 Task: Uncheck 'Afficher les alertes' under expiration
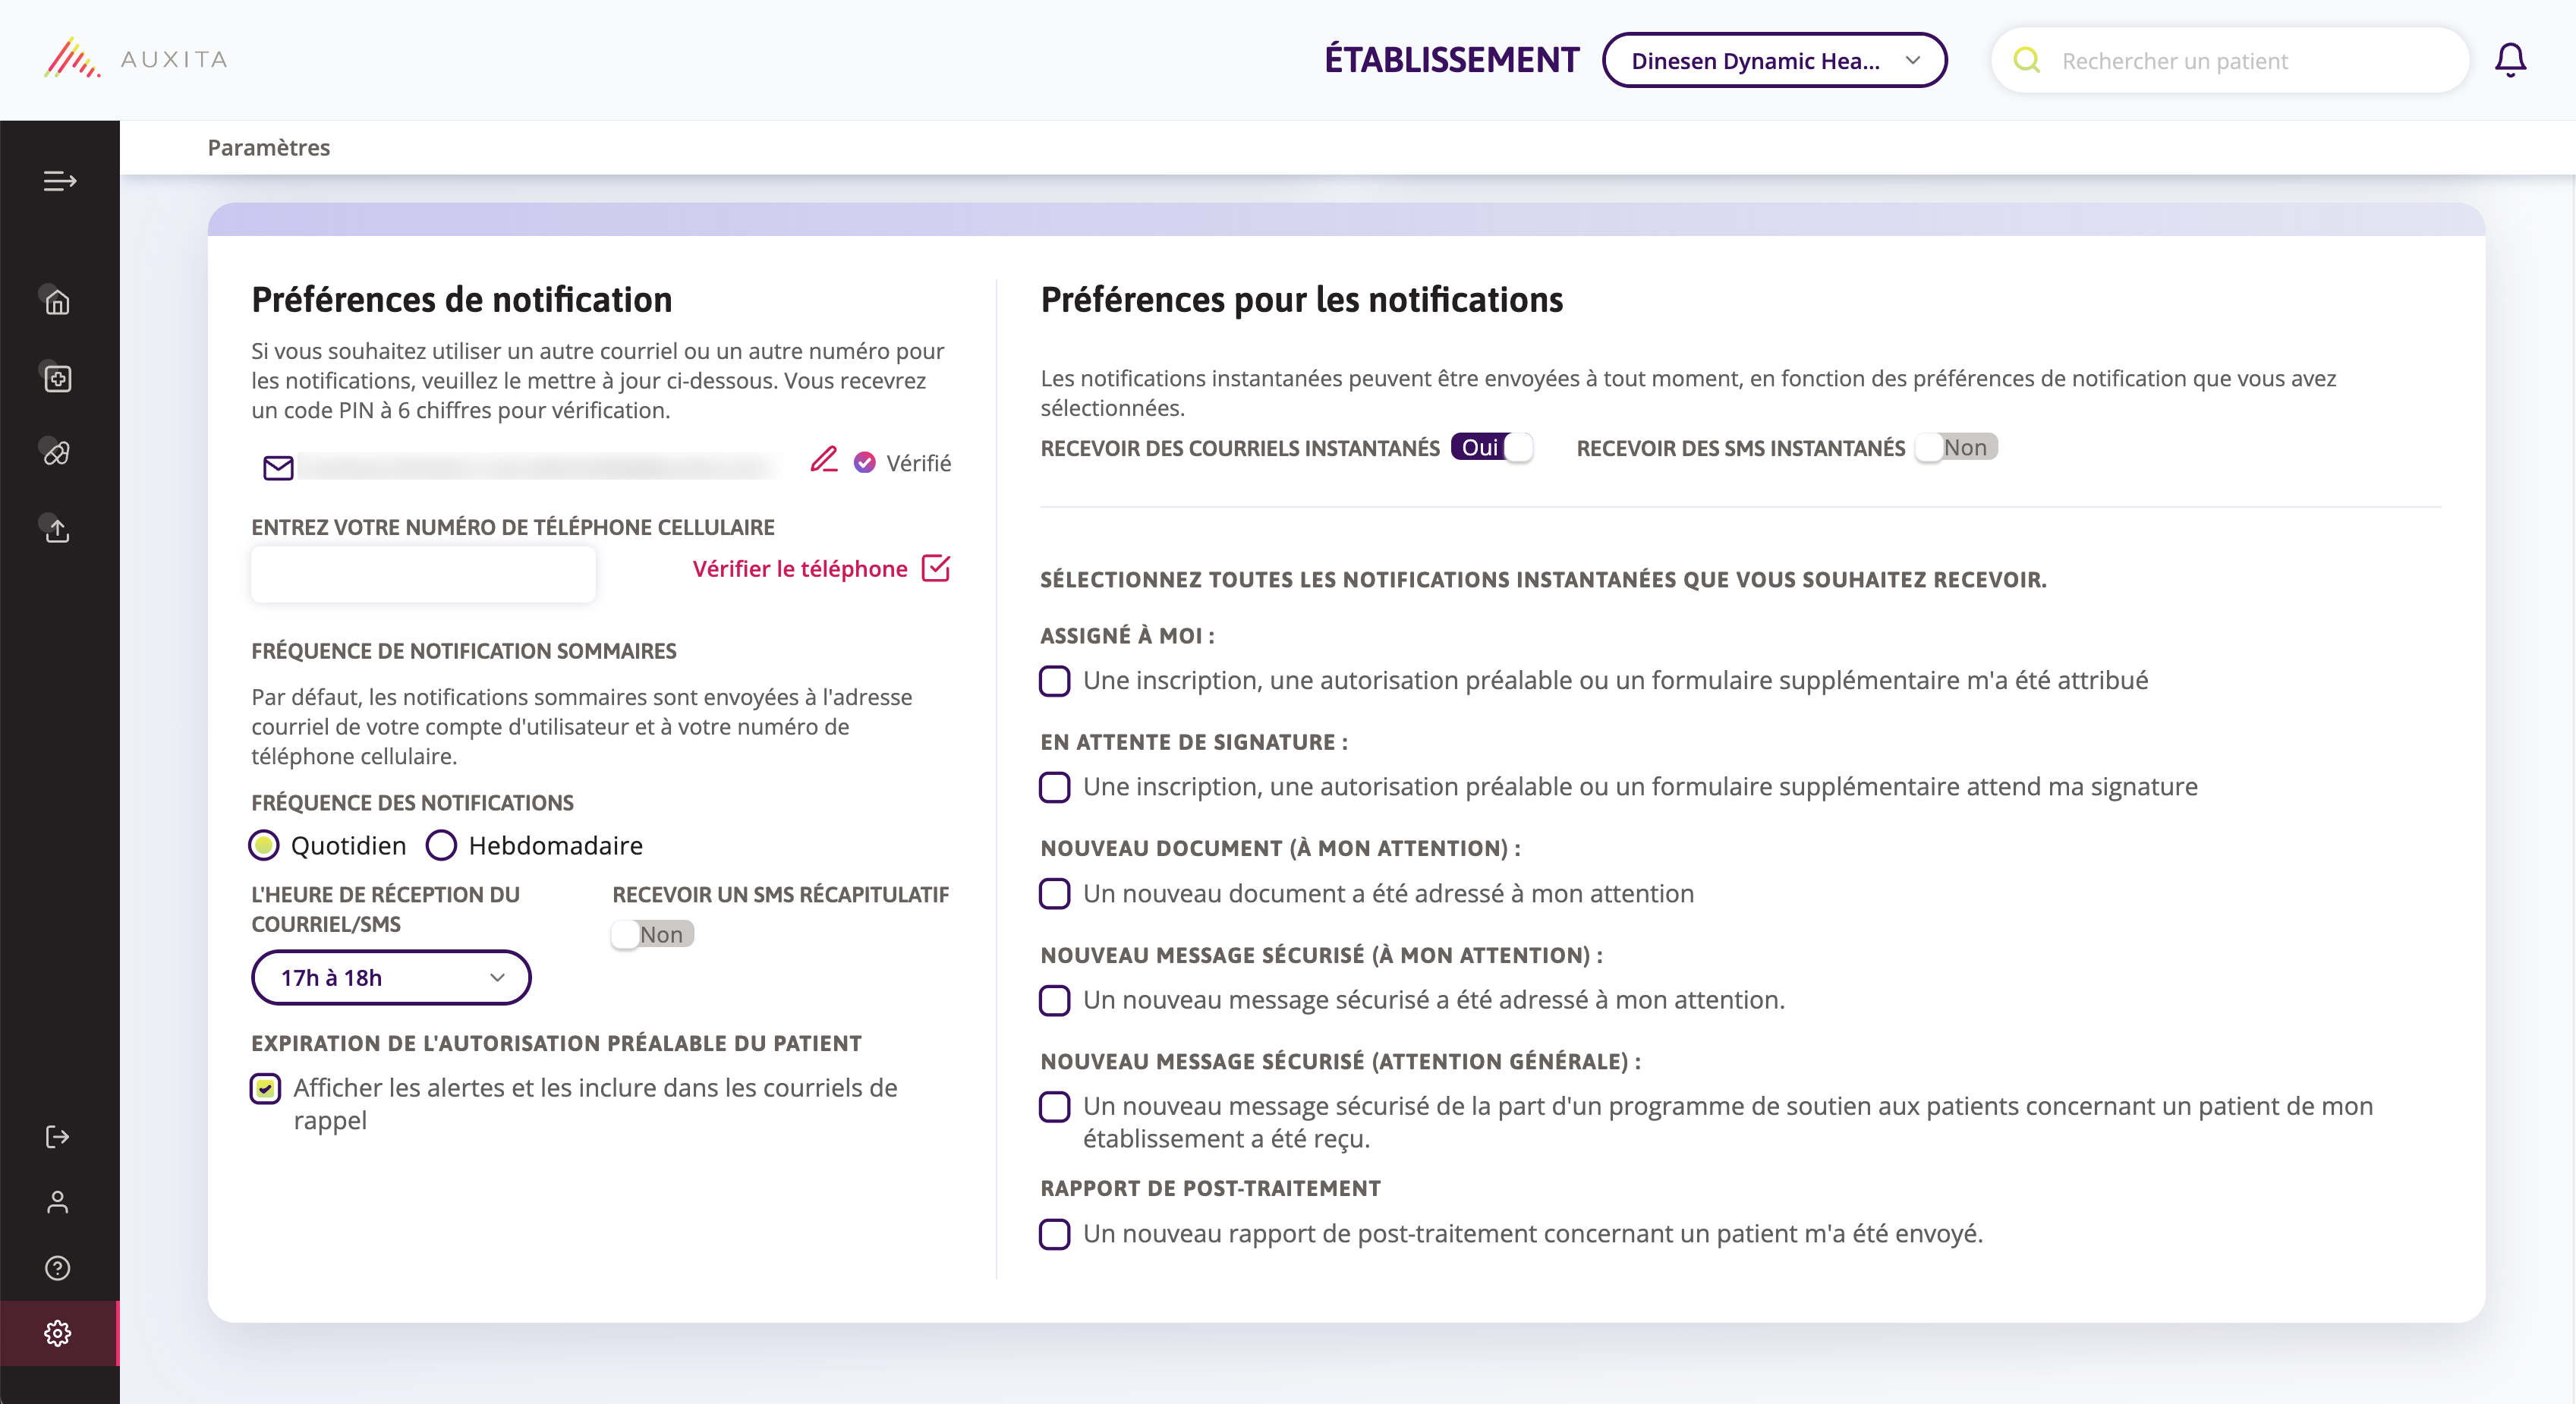[265, 1089]
